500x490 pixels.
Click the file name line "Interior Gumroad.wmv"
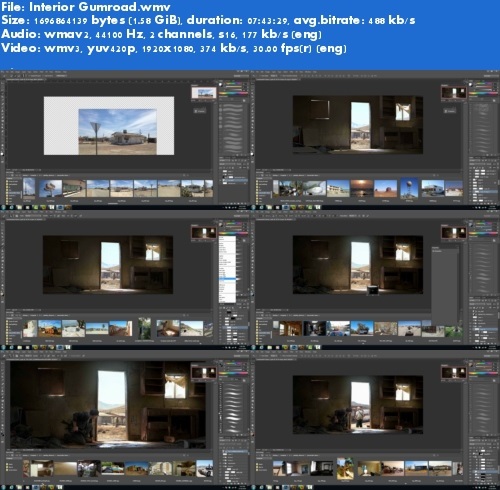coord(86,7)
